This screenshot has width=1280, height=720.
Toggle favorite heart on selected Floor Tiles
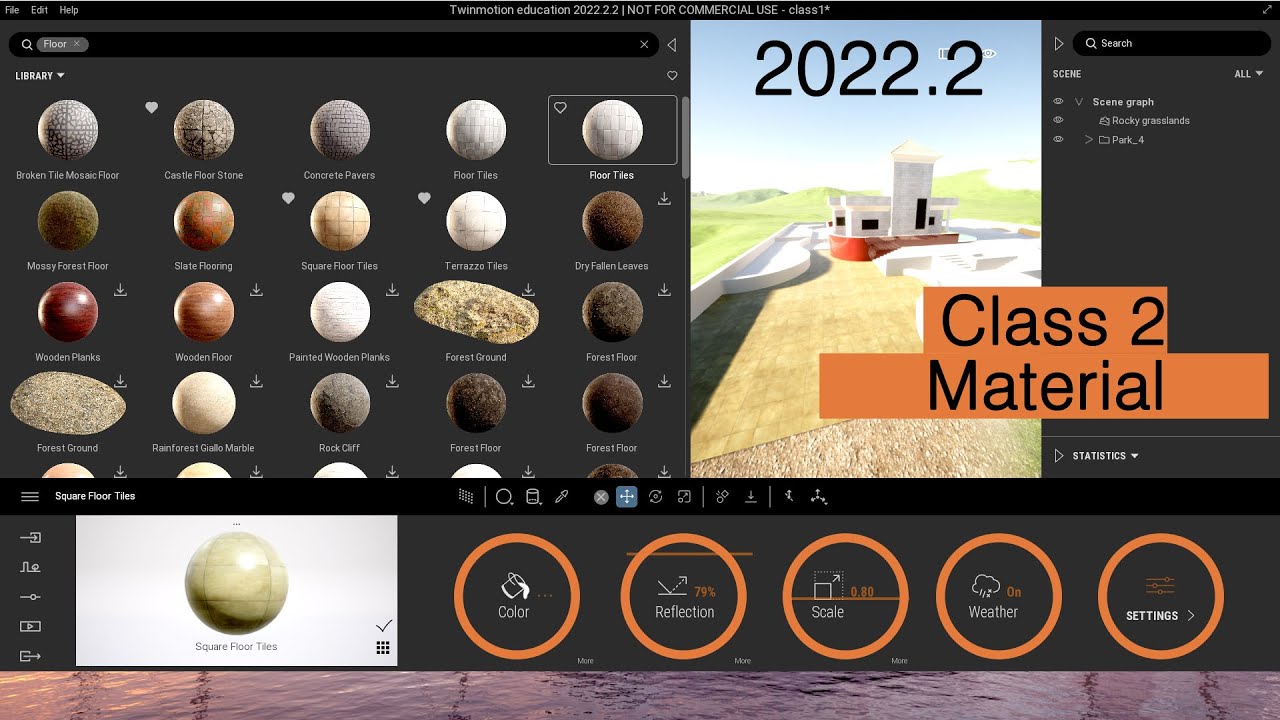pyautogui.click(x=560, y=108)
